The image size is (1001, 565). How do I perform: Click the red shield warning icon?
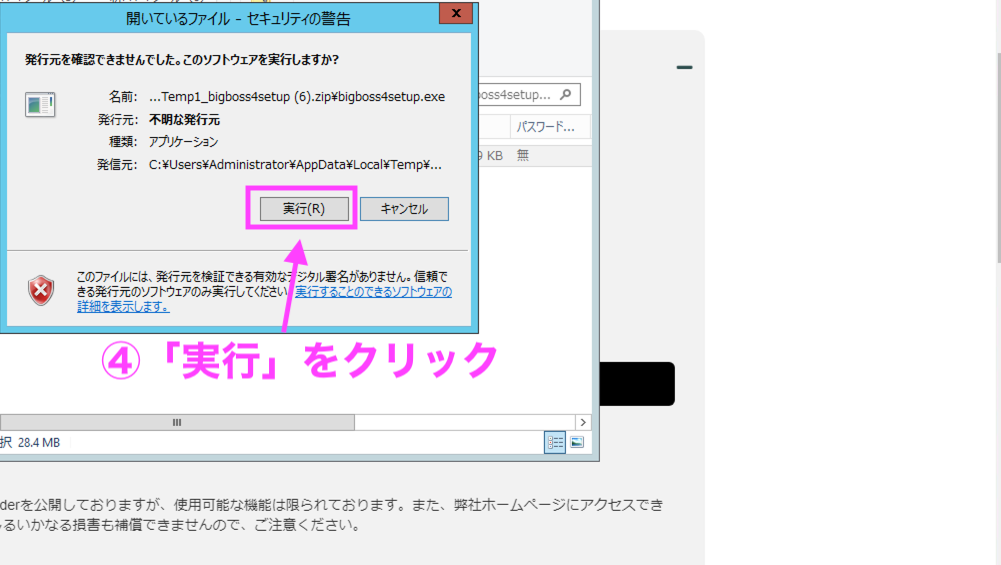(x=41, y=290)
